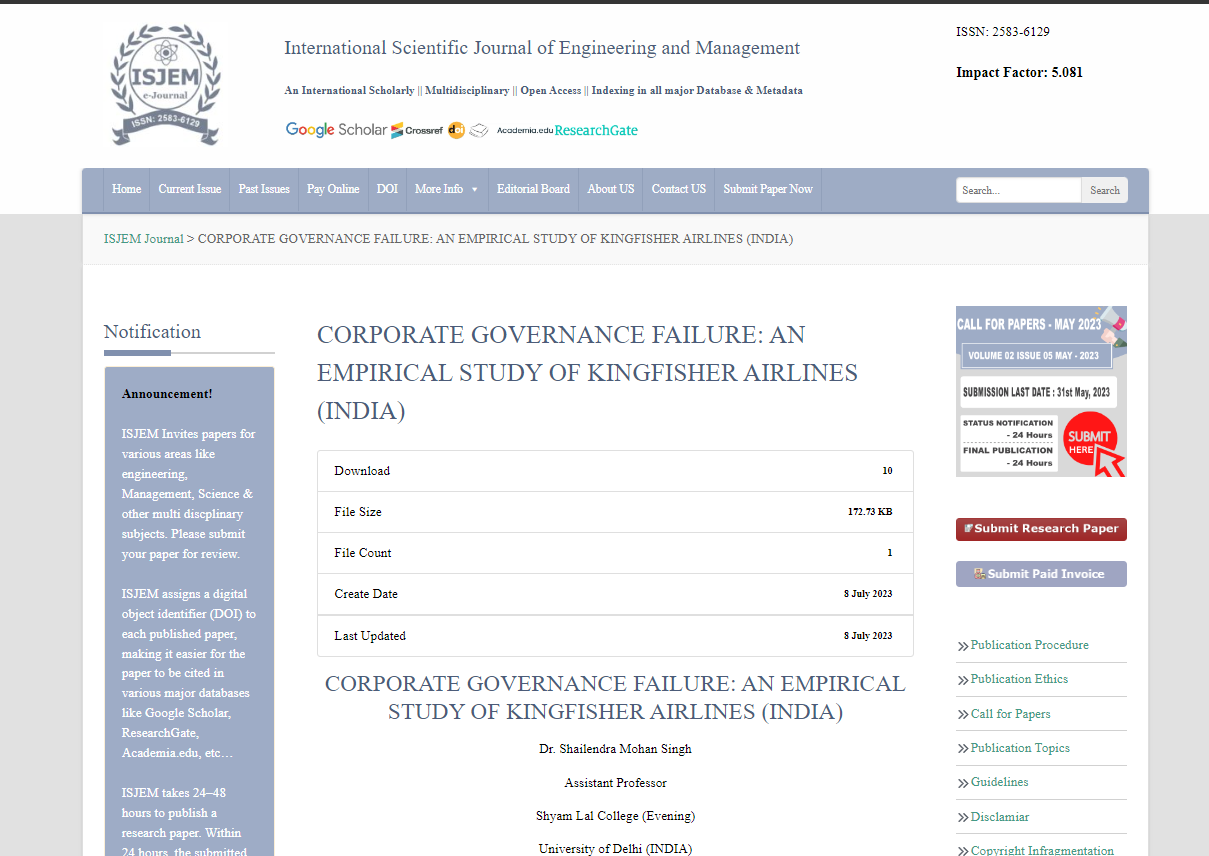The width and height of the screenshot is (1209, 856).
Task: Select Editorial Board in the navbar
Action: 533,189
